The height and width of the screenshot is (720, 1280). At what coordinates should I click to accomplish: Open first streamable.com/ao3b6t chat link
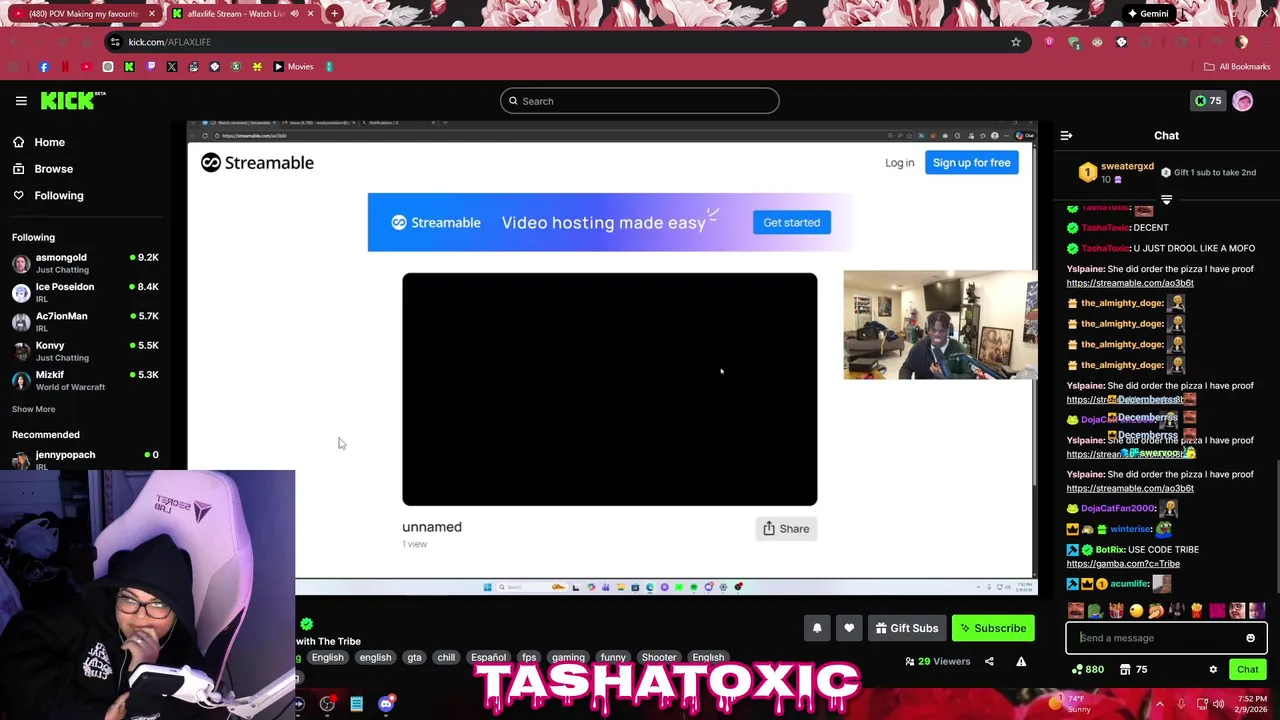point(1130,283)
